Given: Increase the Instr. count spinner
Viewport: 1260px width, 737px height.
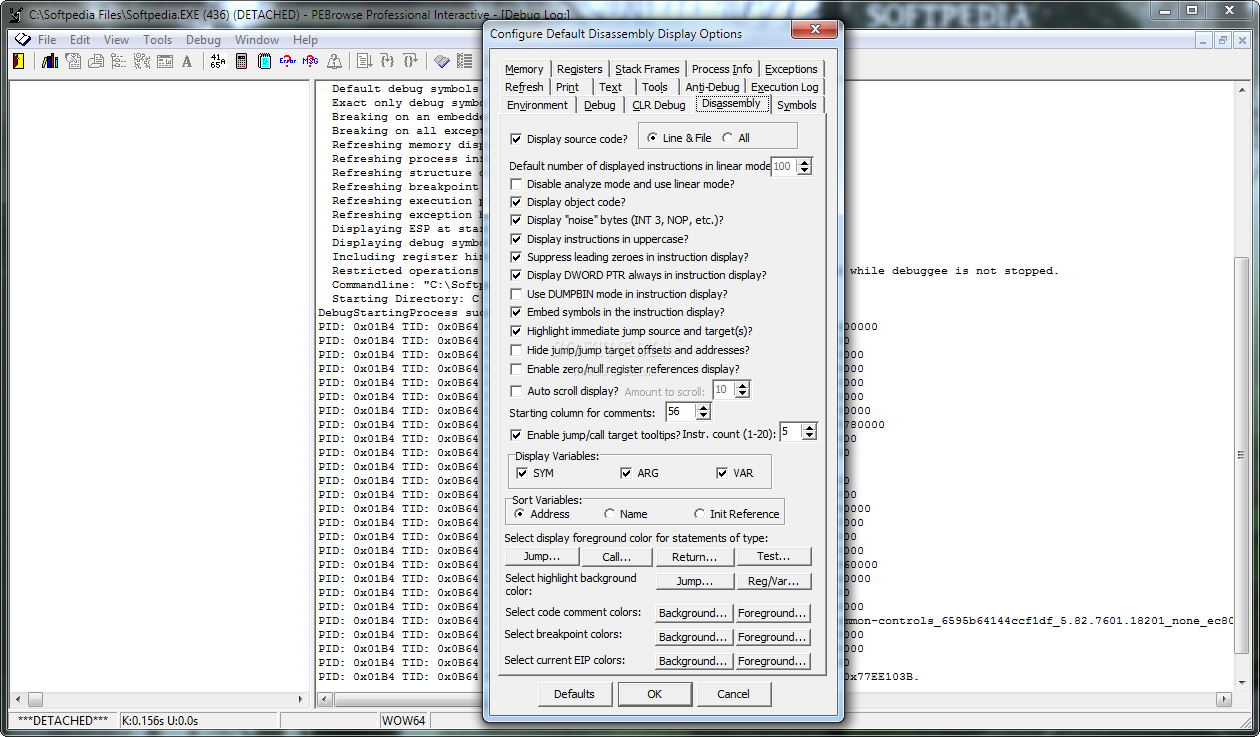Looking at the screenshot, I should tap(809, 428).
